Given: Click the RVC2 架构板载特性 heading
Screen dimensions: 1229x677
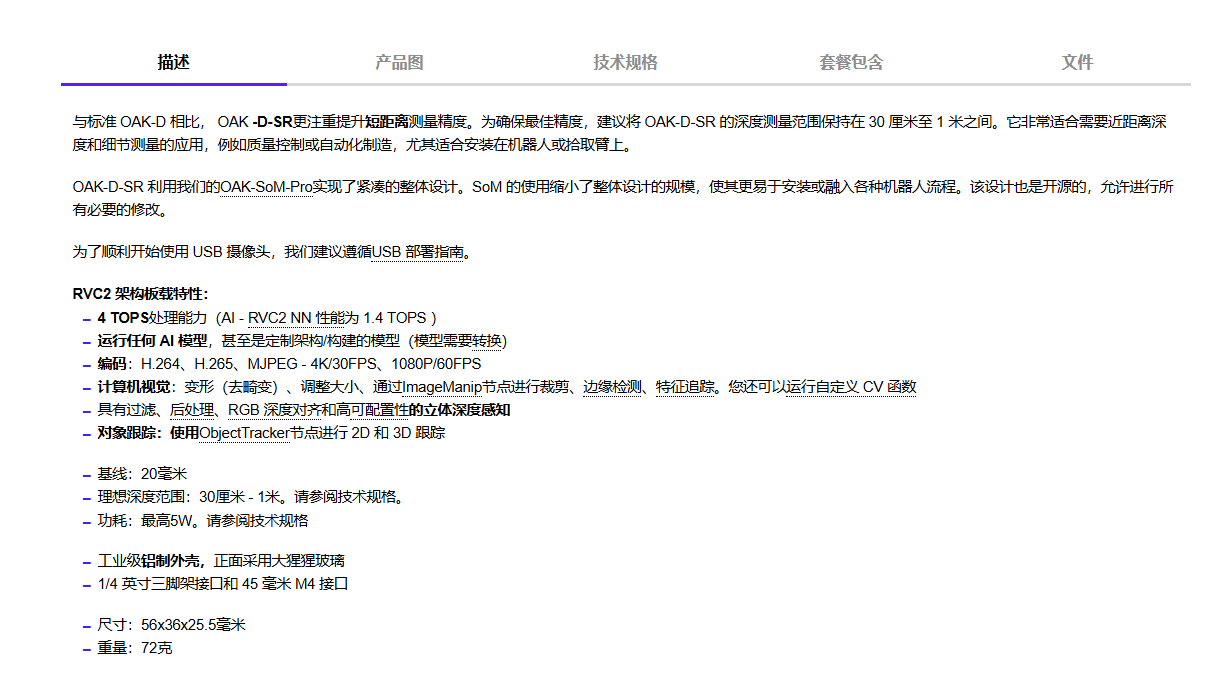Looking at the screenshot, I should [140, 294].
